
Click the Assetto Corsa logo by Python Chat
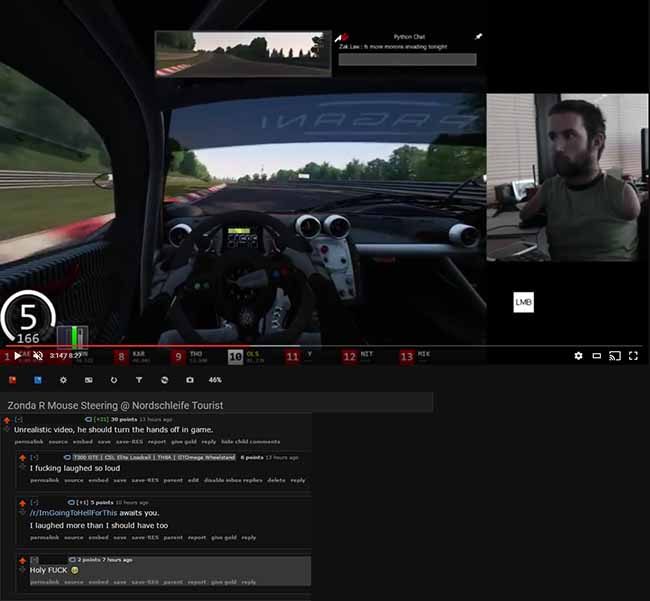click(342, 37)
